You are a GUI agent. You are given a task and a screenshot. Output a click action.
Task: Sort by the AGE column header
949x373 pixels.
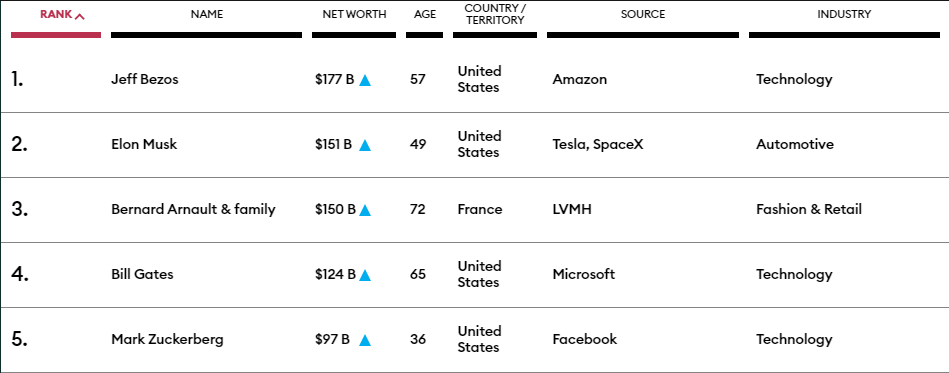[x=425, y=15]
